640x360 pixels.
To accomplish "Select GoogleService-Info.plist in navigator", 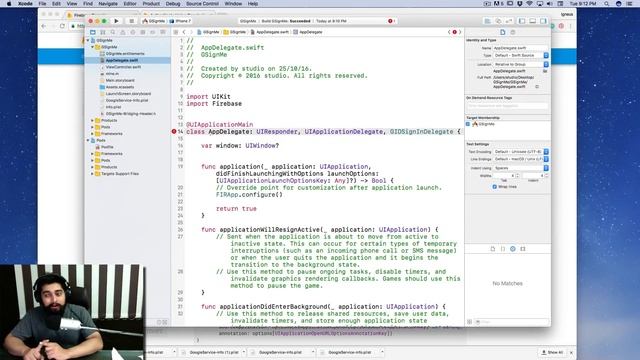I will [127, 100].
